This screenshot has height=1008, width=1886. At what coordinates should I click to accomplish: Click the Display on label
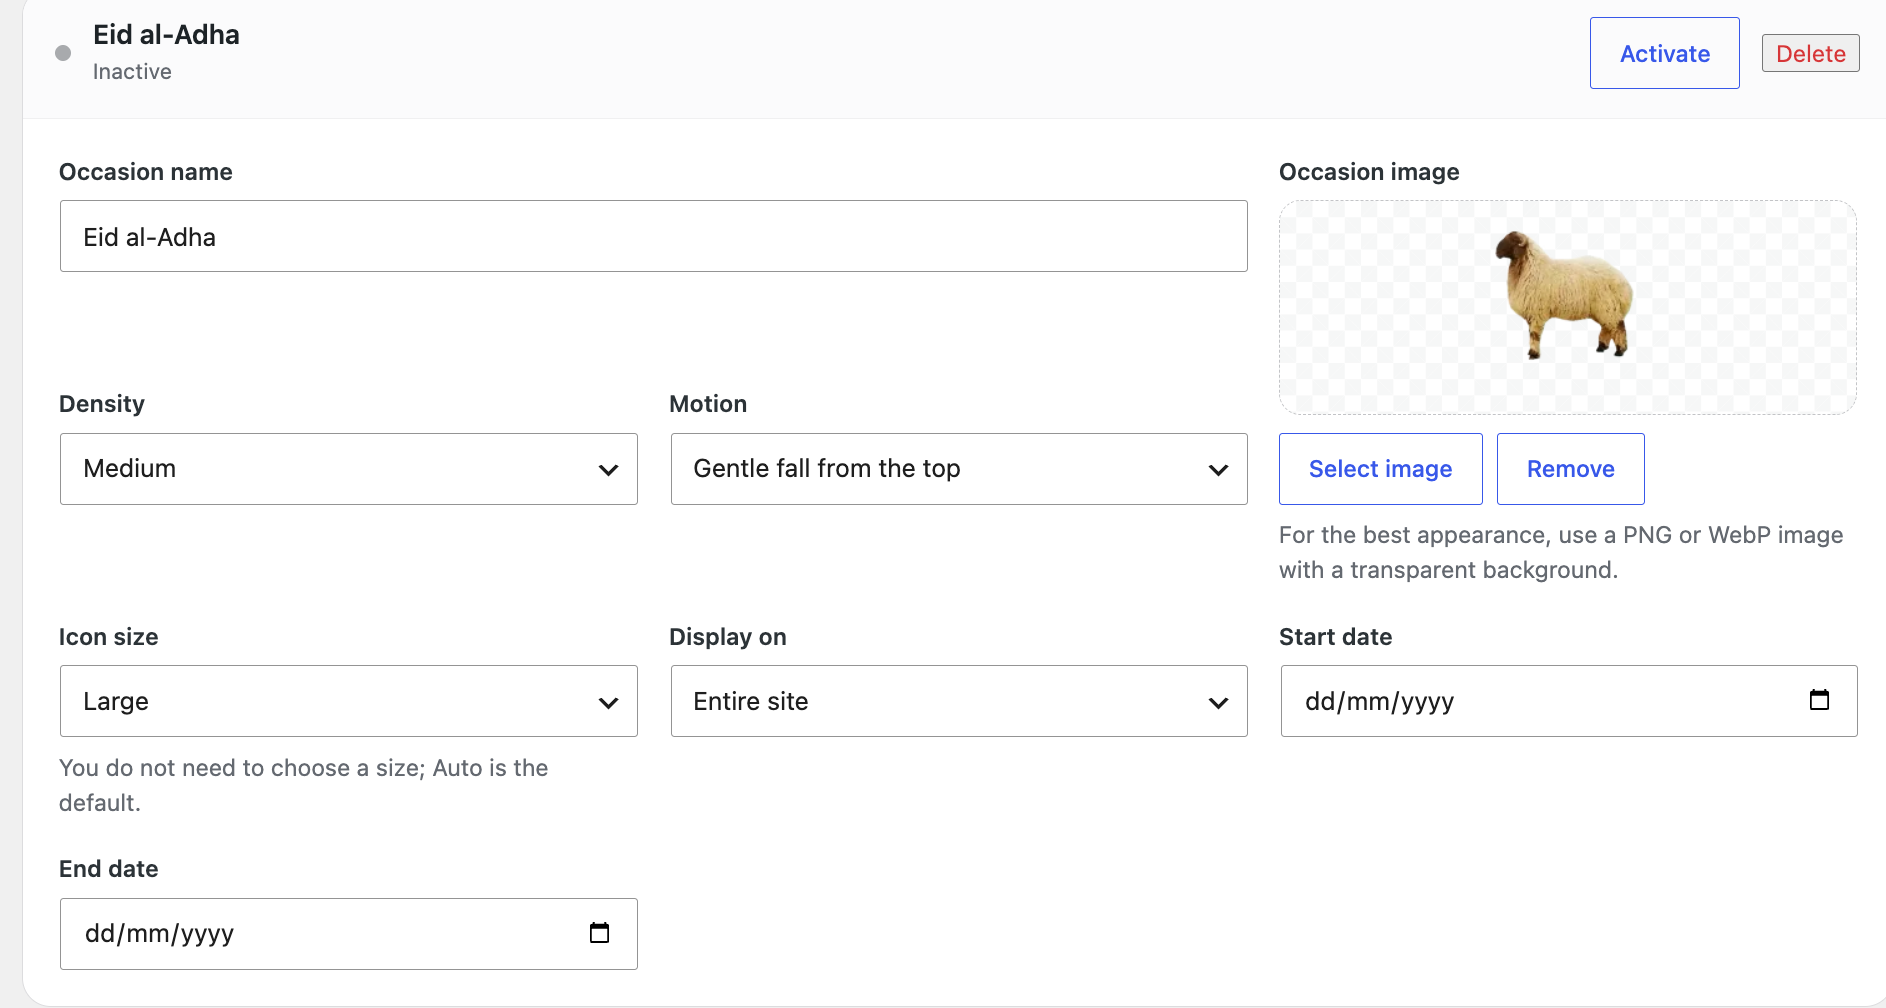pyautogui.click(x=728, y=637)
